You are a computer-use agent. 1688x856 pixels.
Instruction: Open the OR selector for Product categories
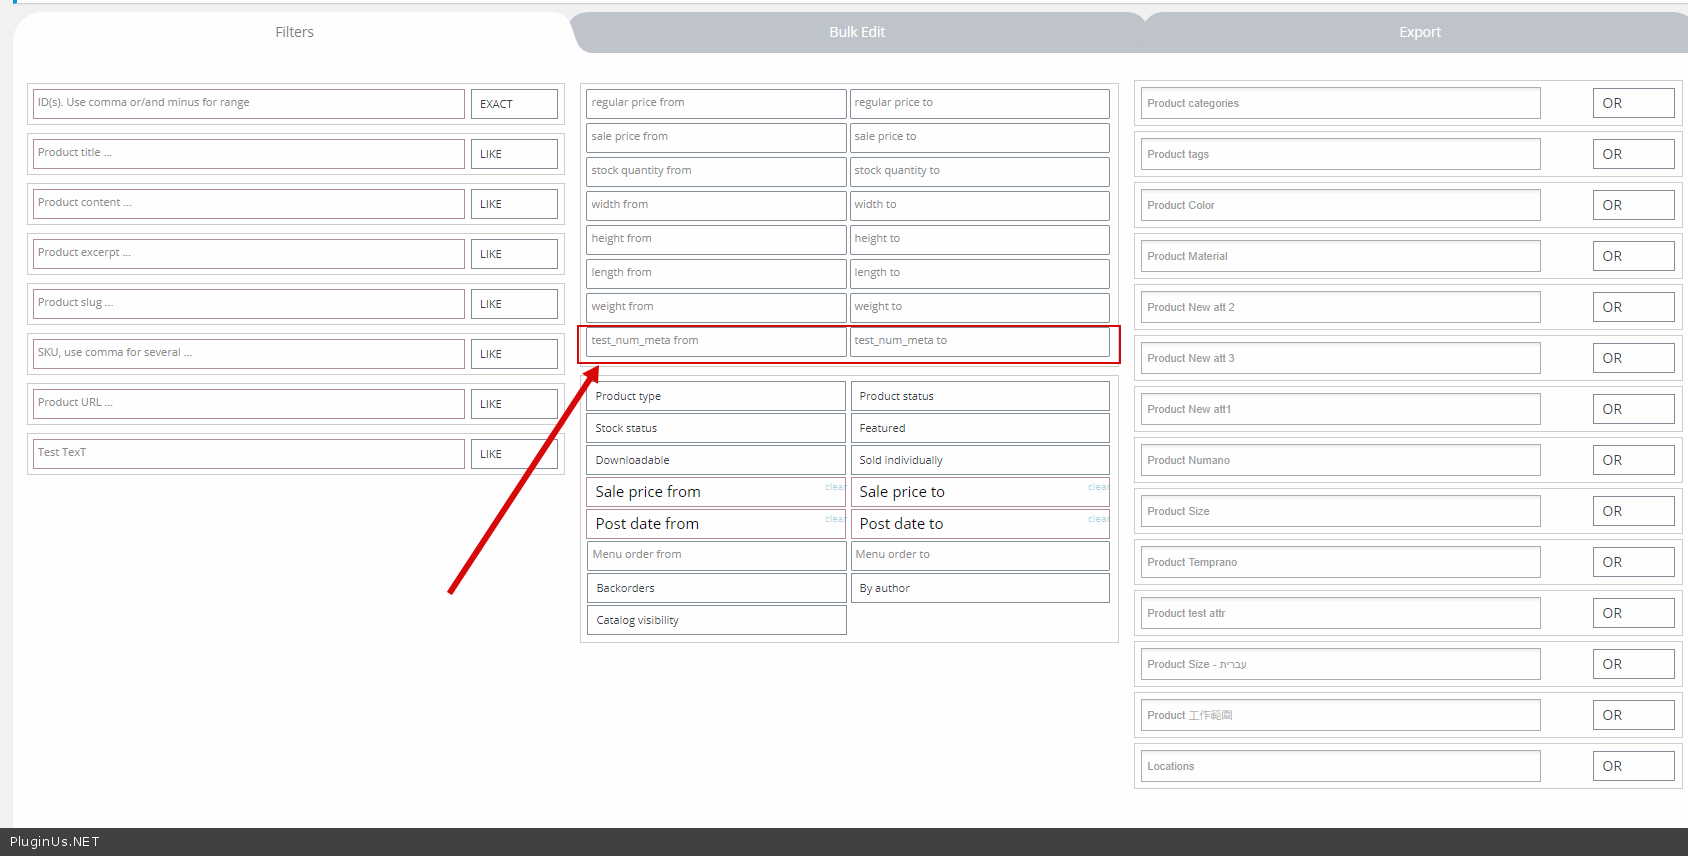[1632, 103]
